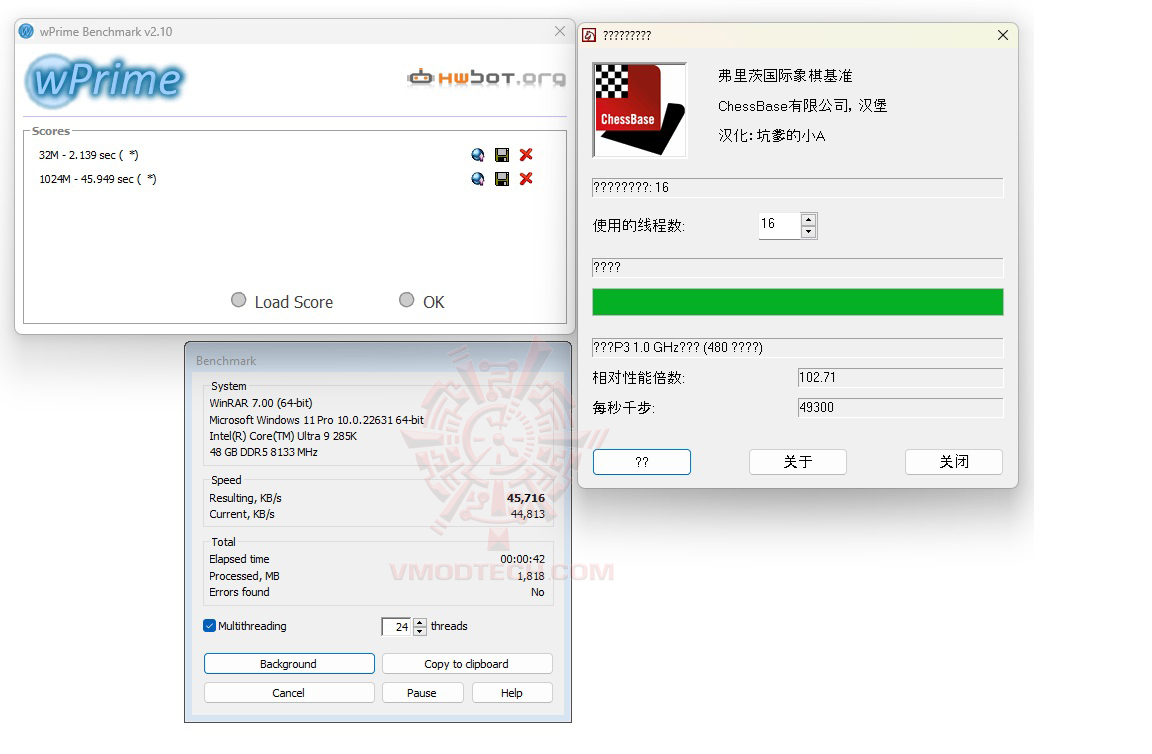Select the OK radio button in wPrime

click(406, 300)
